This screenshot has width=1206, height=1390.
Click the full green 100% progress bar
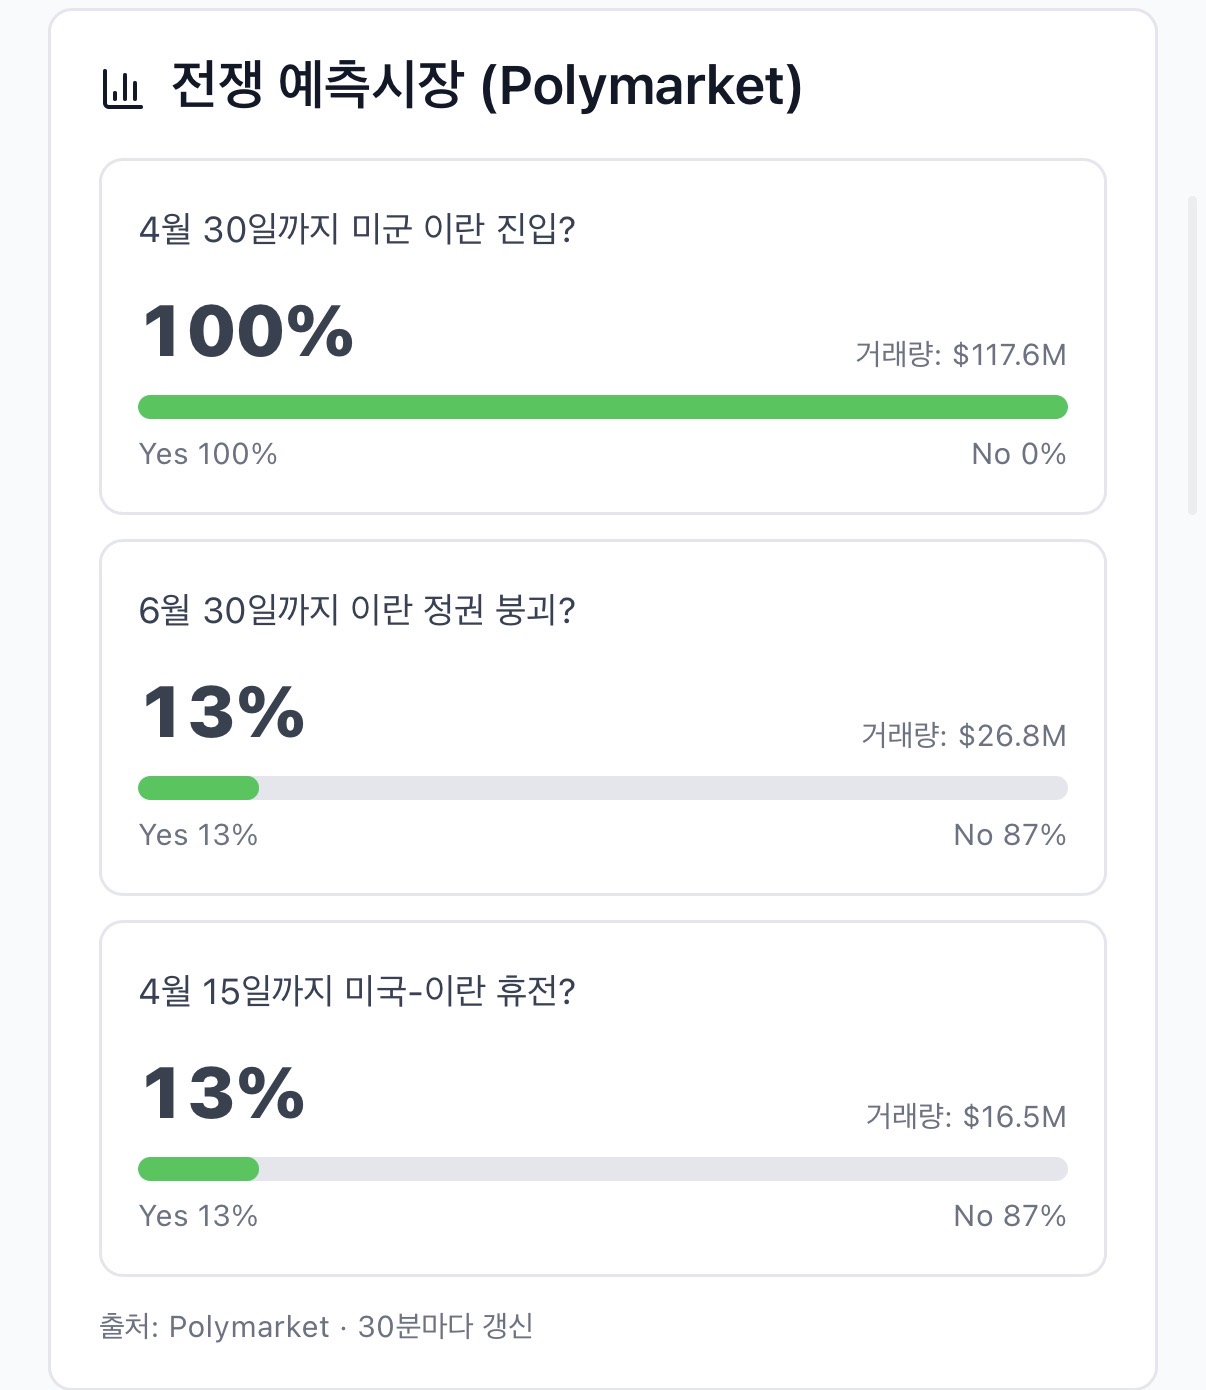[602, 407]
